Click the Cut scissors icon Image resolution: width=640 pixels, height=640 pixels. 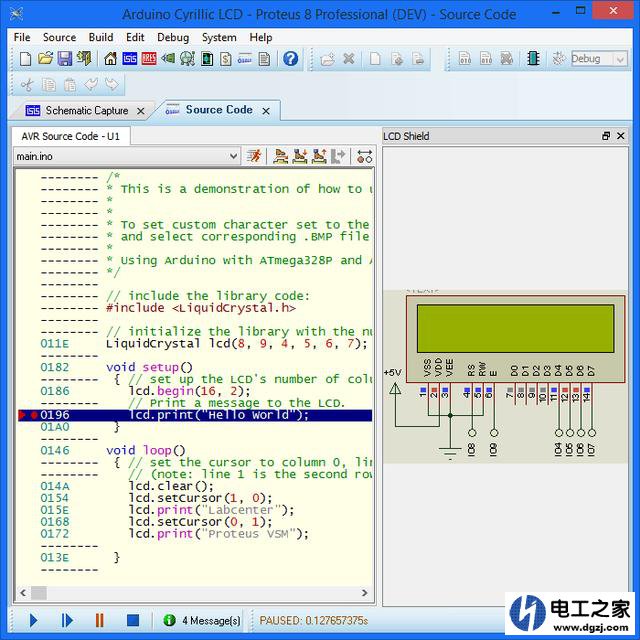27,85
